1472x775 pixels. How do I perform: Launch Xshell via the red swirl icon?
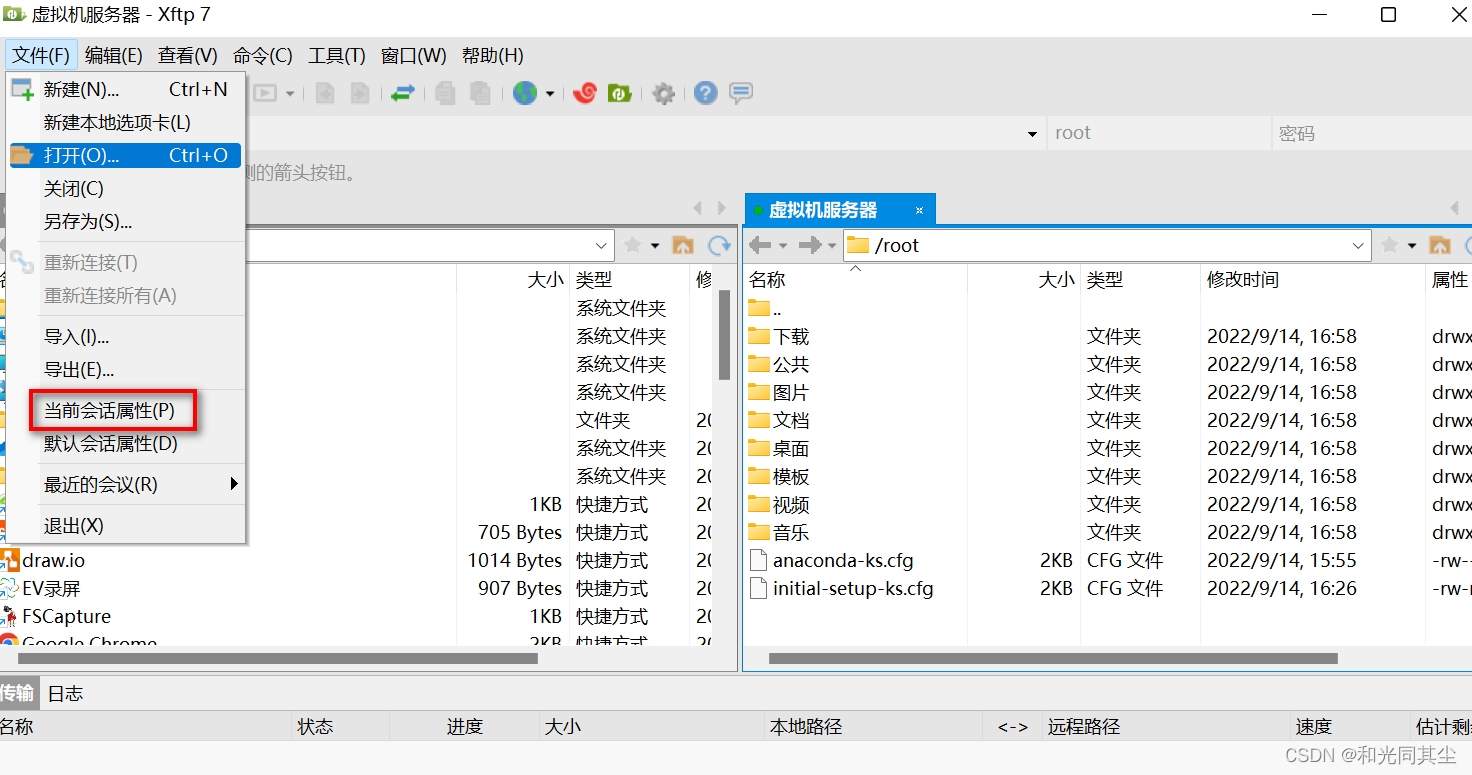click(585, 93)
